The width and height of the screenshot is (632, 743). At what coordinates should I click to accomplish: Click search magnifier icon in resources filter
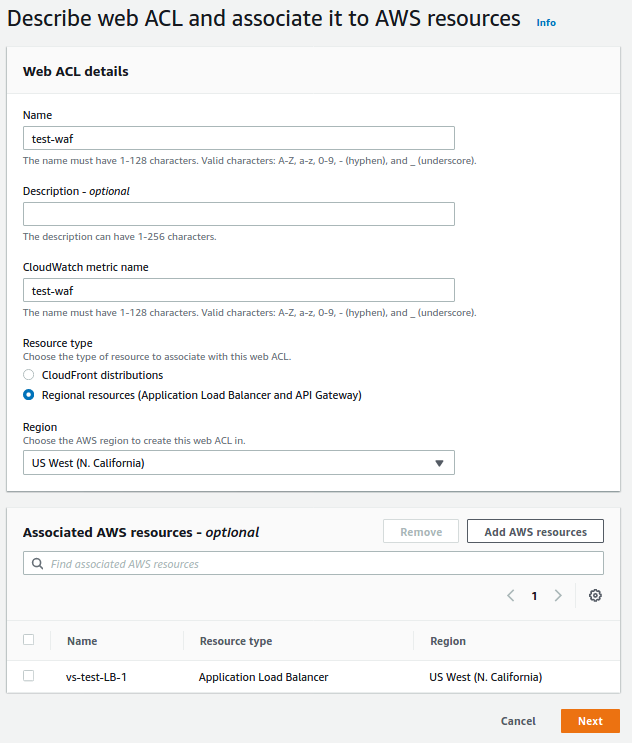(38, 564)
